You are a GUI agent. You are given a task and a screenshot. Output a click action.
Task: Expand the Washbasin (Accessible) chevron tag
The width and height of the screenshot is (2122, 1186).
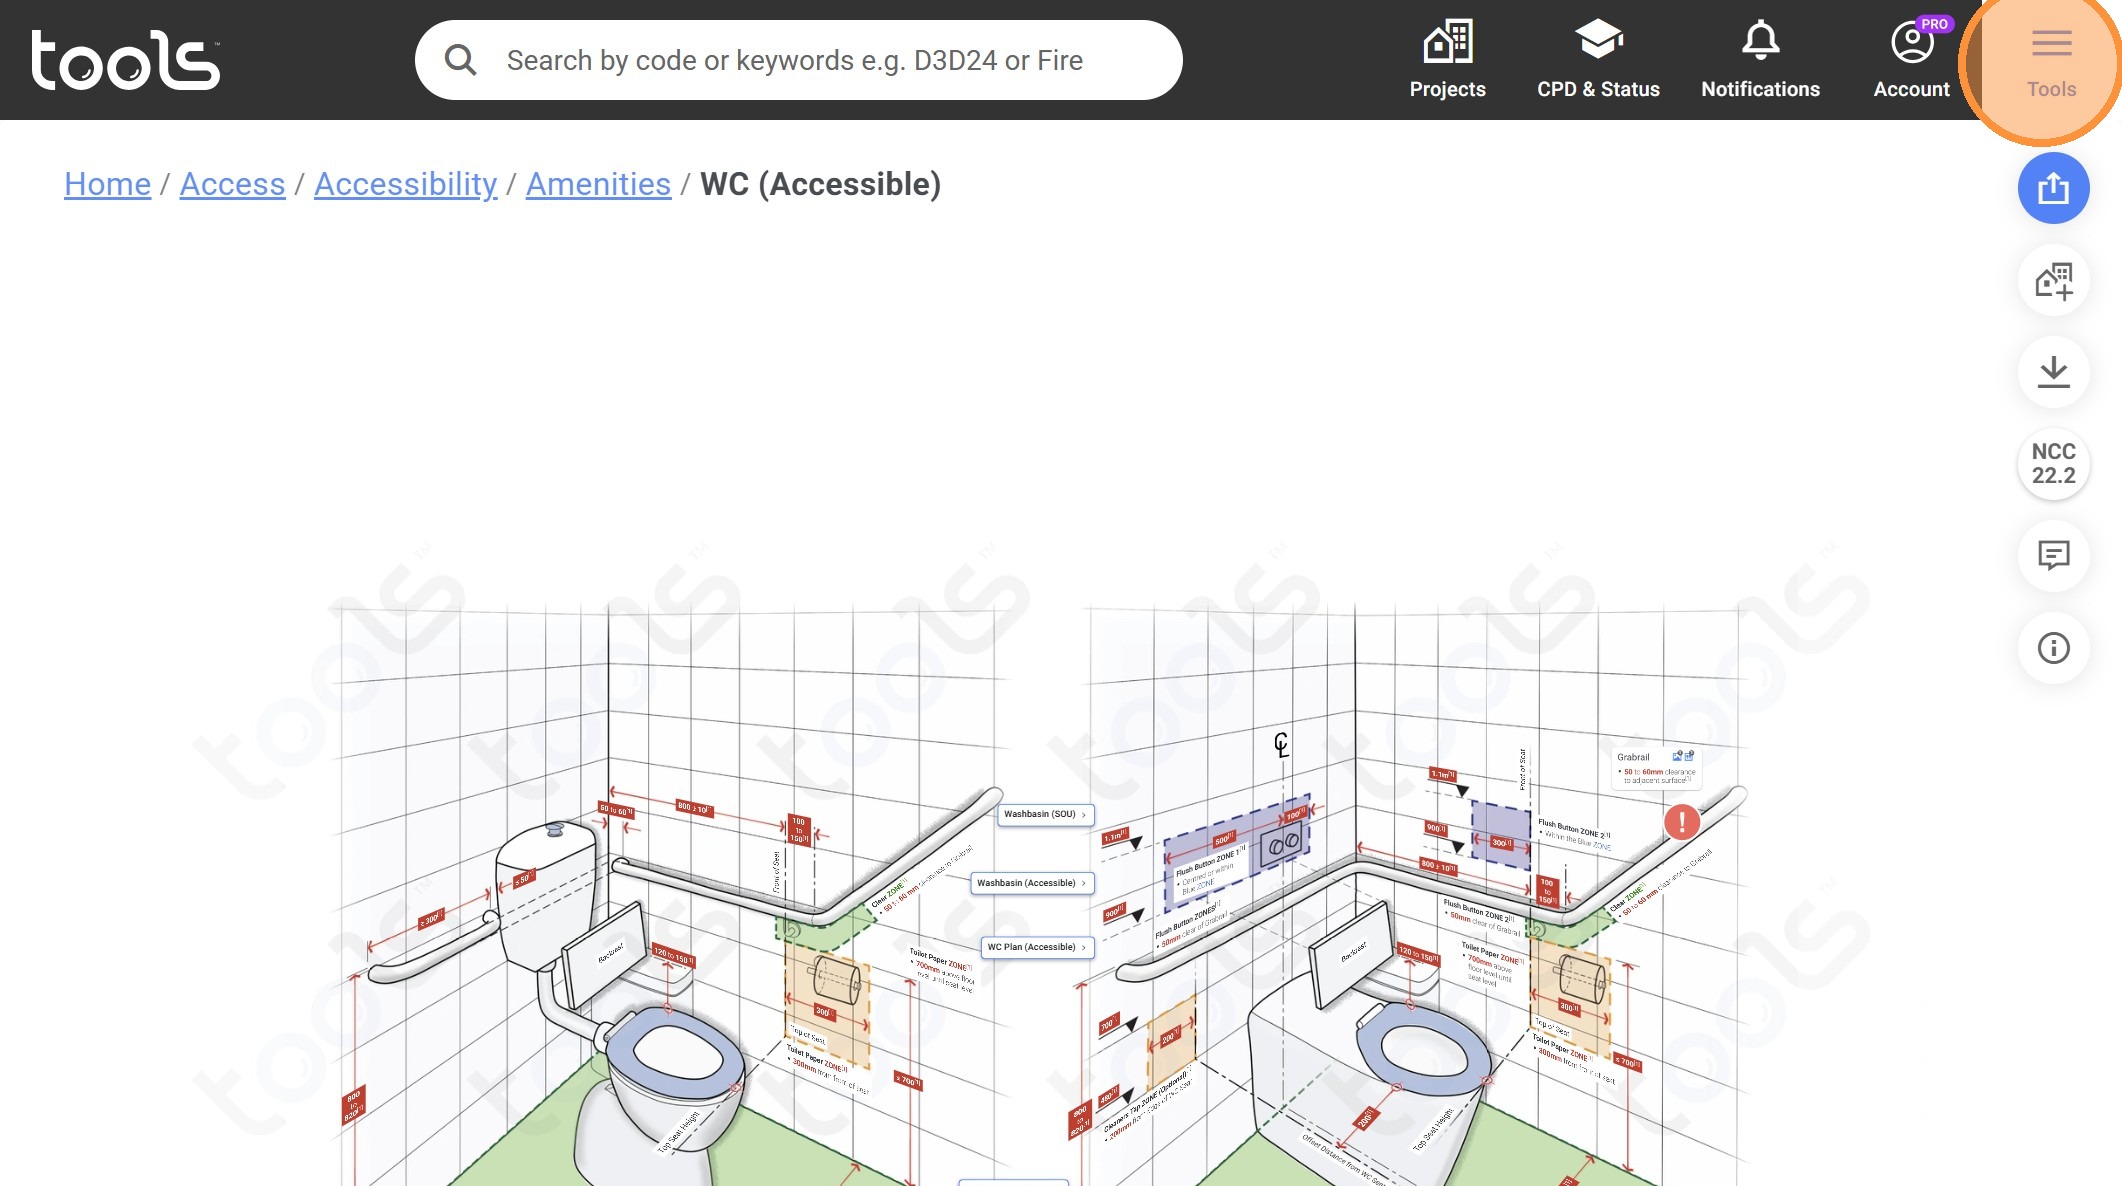(x=1032, y=883)
